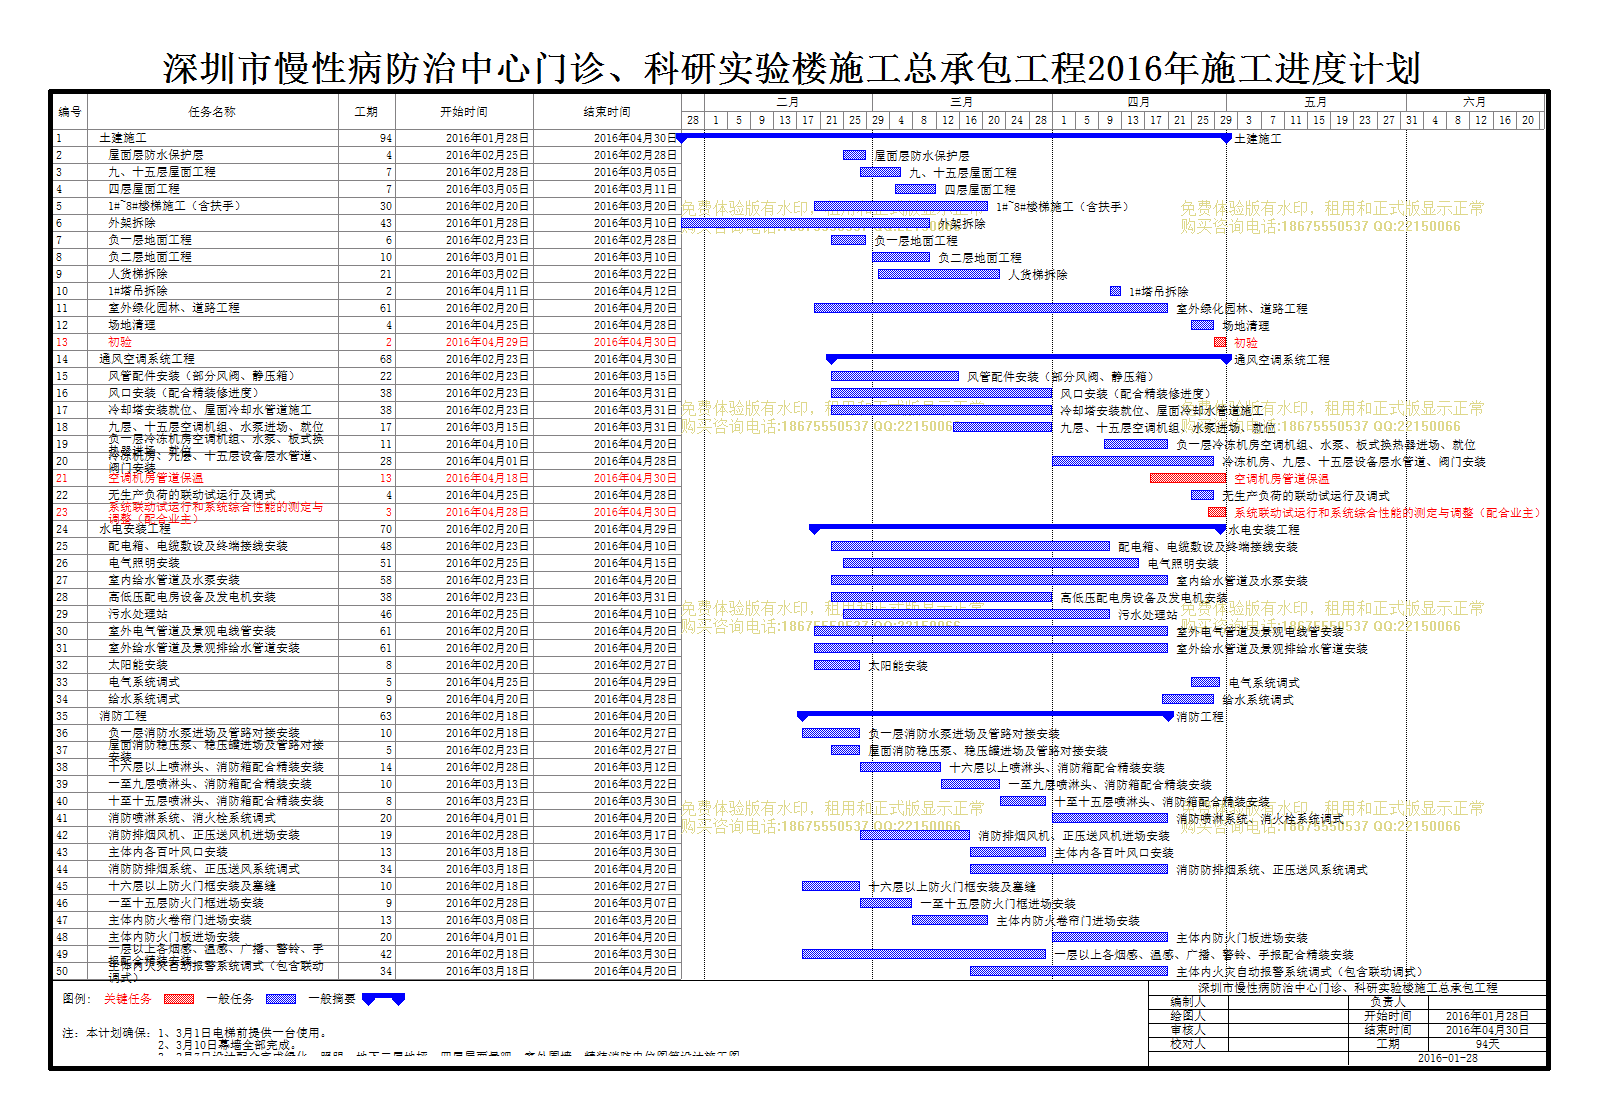Select task name 十六层以上防火门框安装及塞缝 in the table
This screenshot has height=1117, width=1597.
[192, 886]
